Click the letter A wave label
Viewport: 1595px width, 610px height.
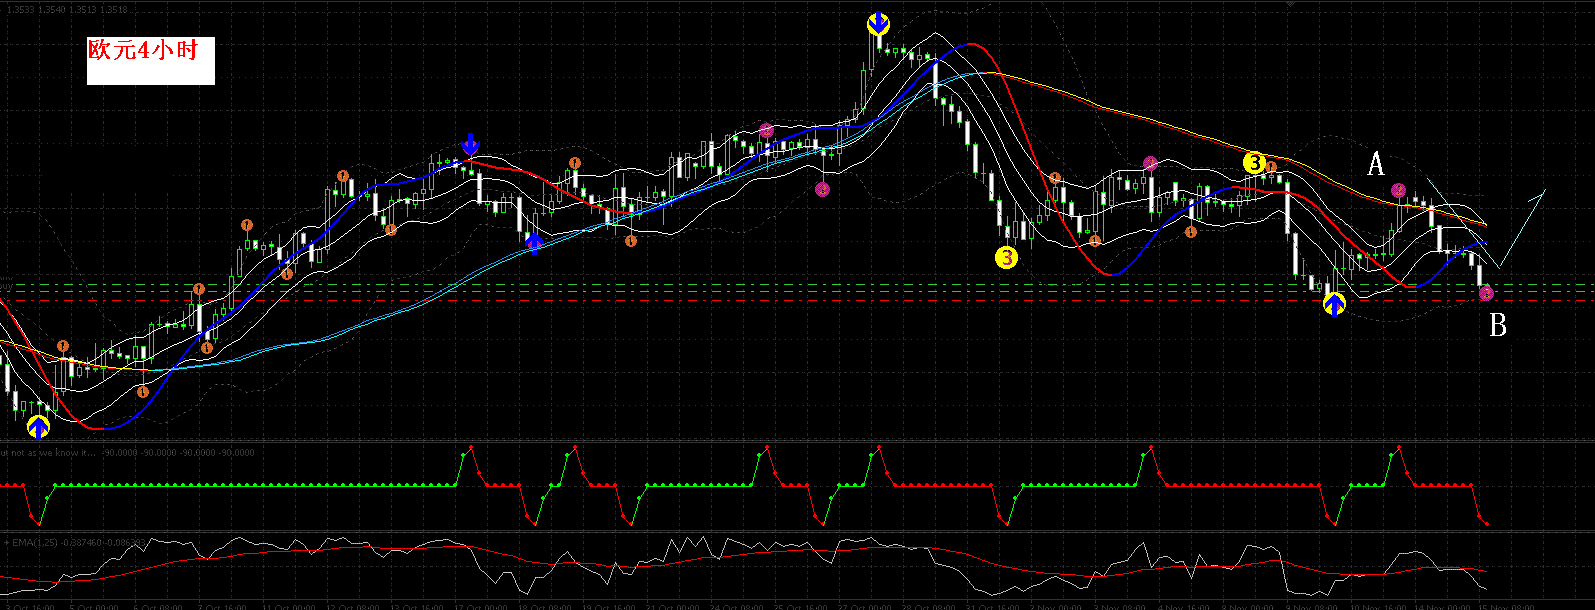click(x=1376, y=164)
